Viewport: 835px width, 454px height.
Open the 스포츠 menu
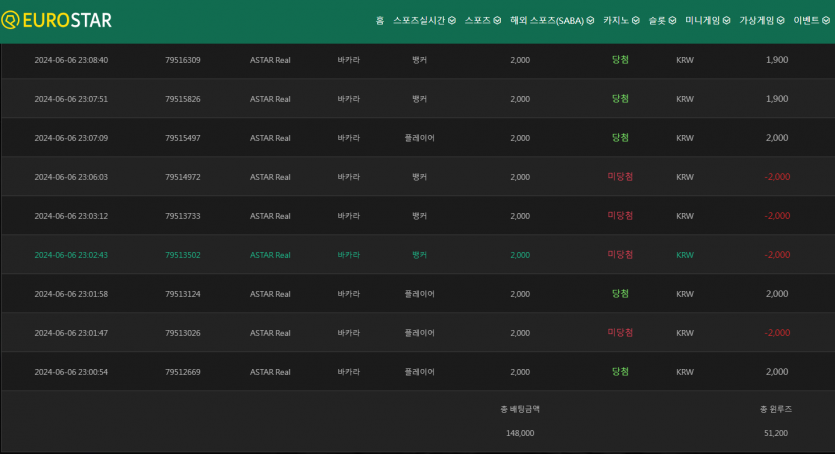[482, 20]
